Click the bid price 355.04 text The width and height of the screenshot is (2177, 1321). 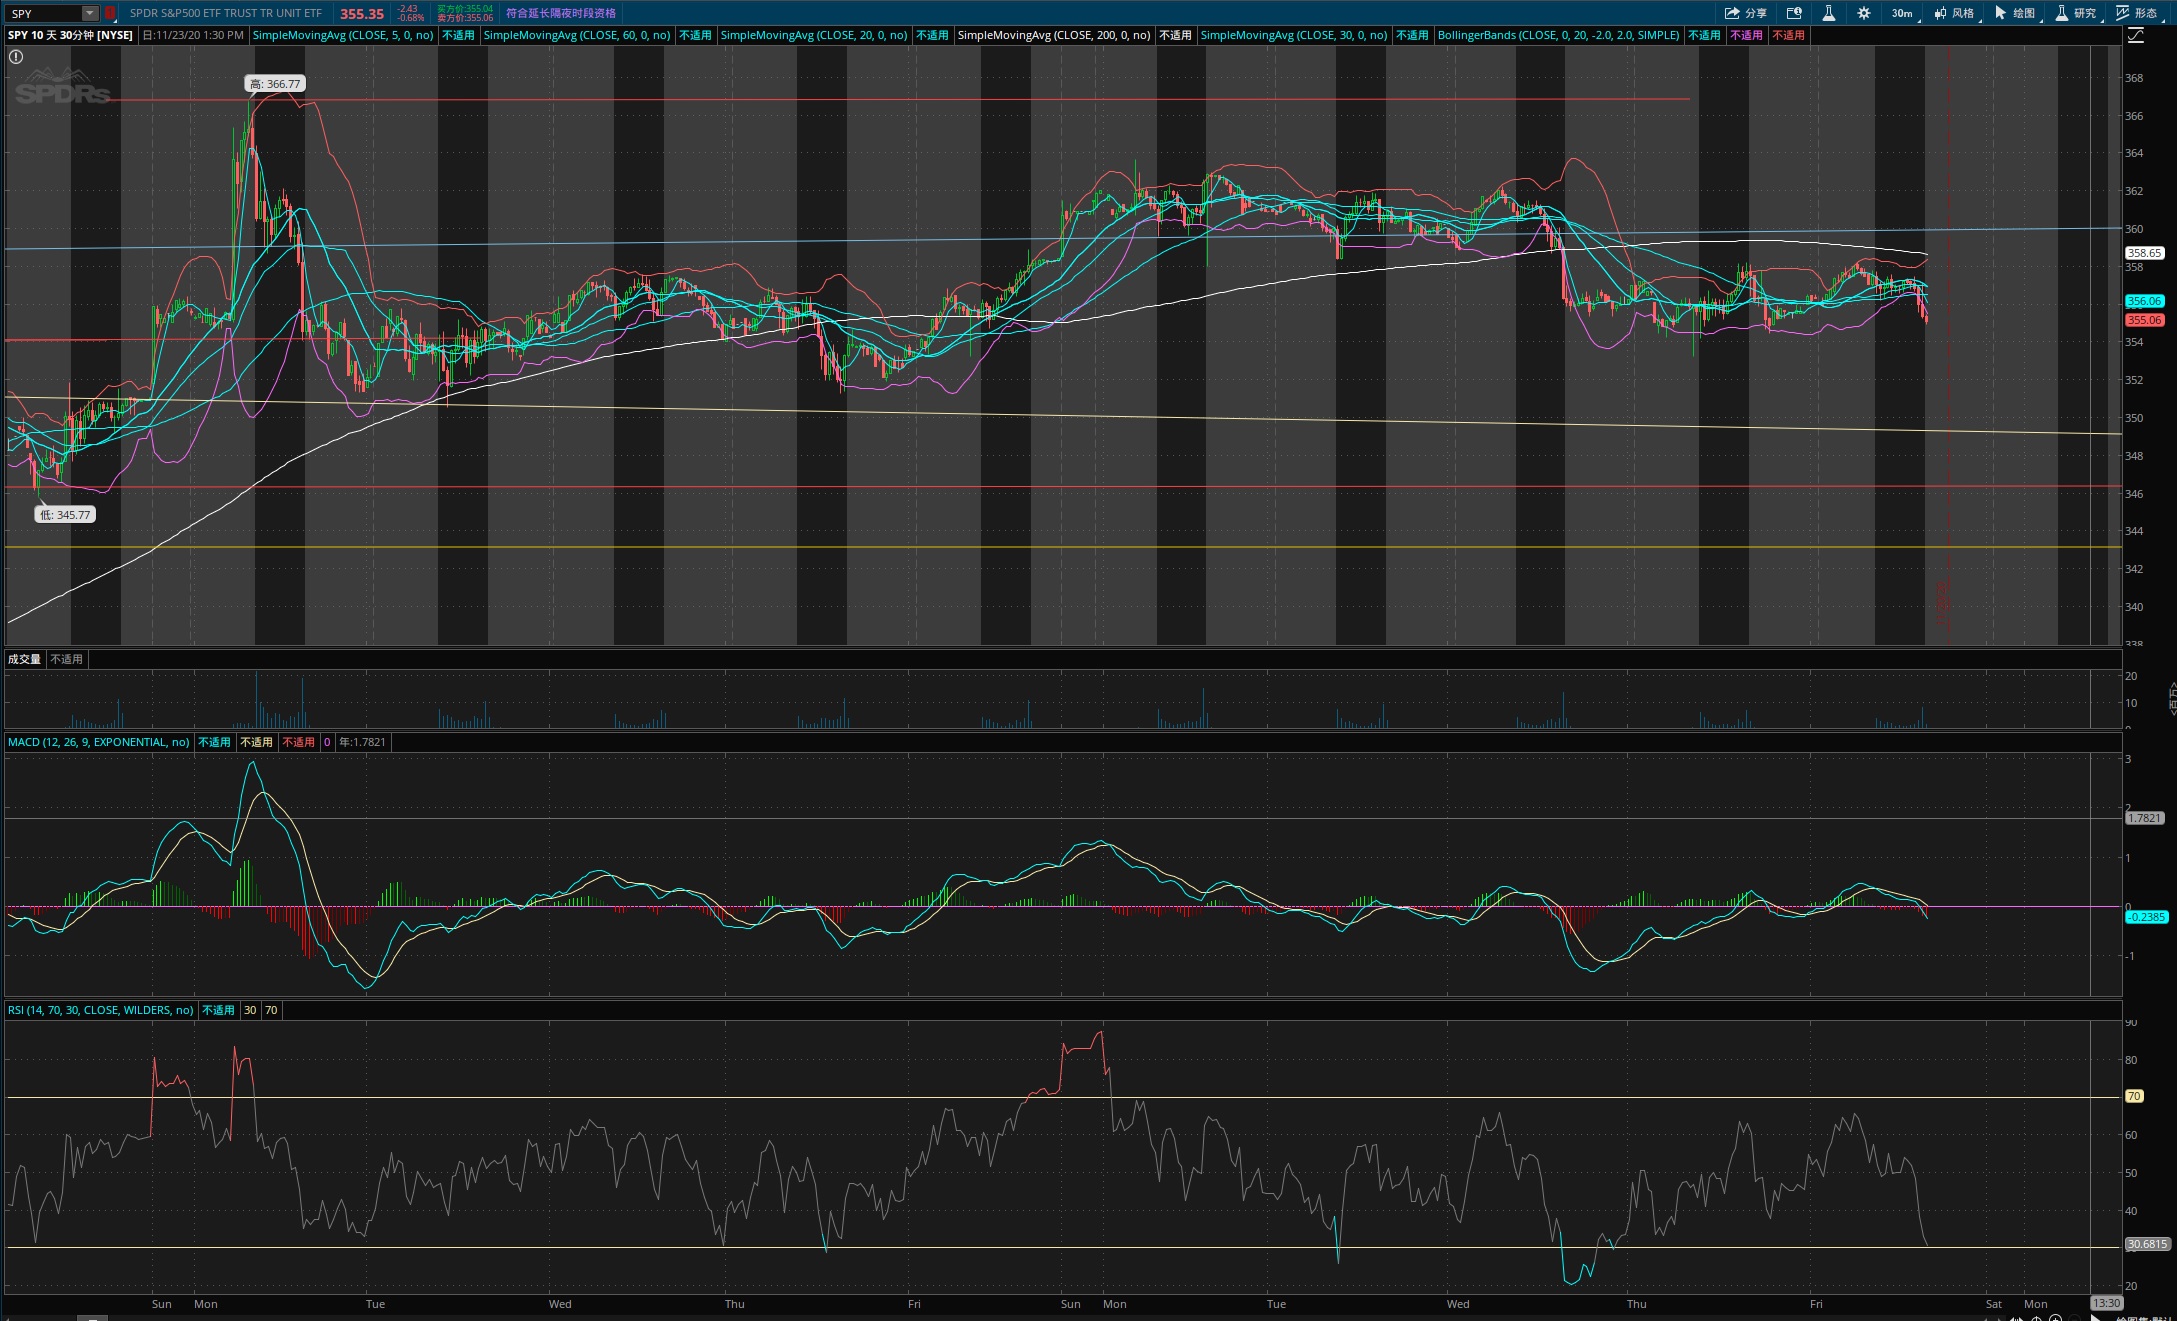465,9
